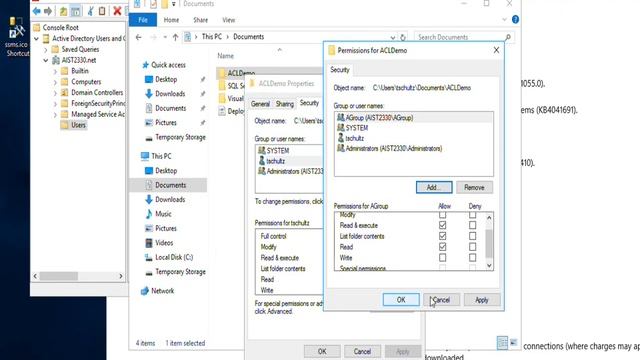Image resolution: width=640 pixels, height=360 pixels.
Task: Click the MMC Cut scissors icon
Action: tap(91, 11)
